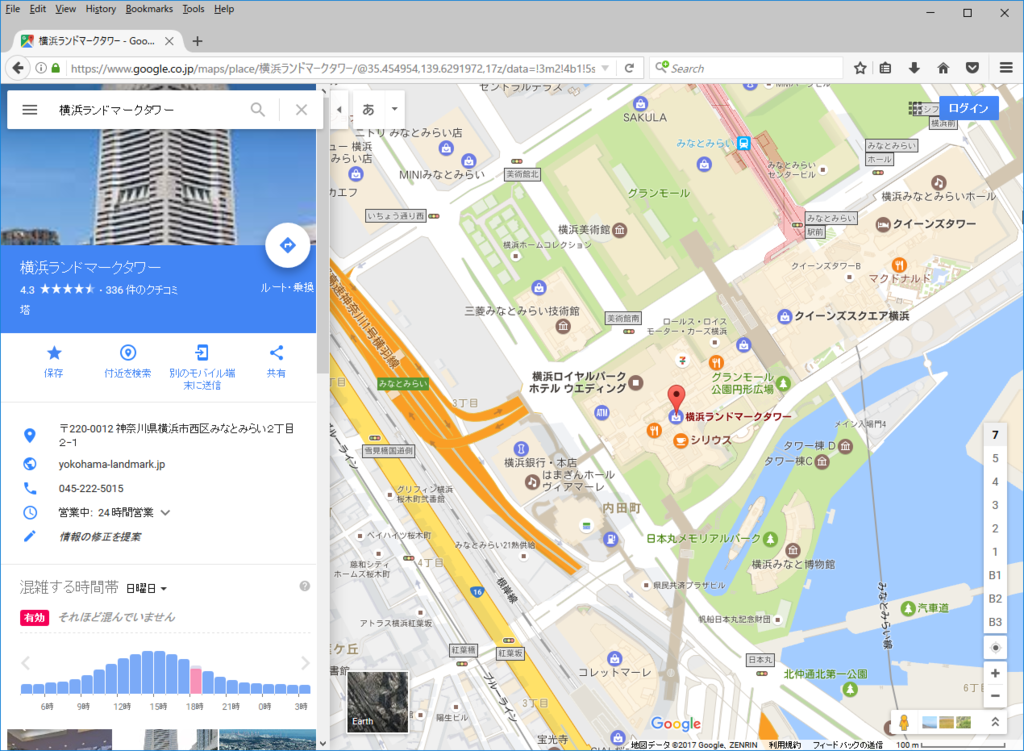The height and width of the screenshot is (751, 1024).
Task: Click the my location target button
Action: (x=995, y=648)
